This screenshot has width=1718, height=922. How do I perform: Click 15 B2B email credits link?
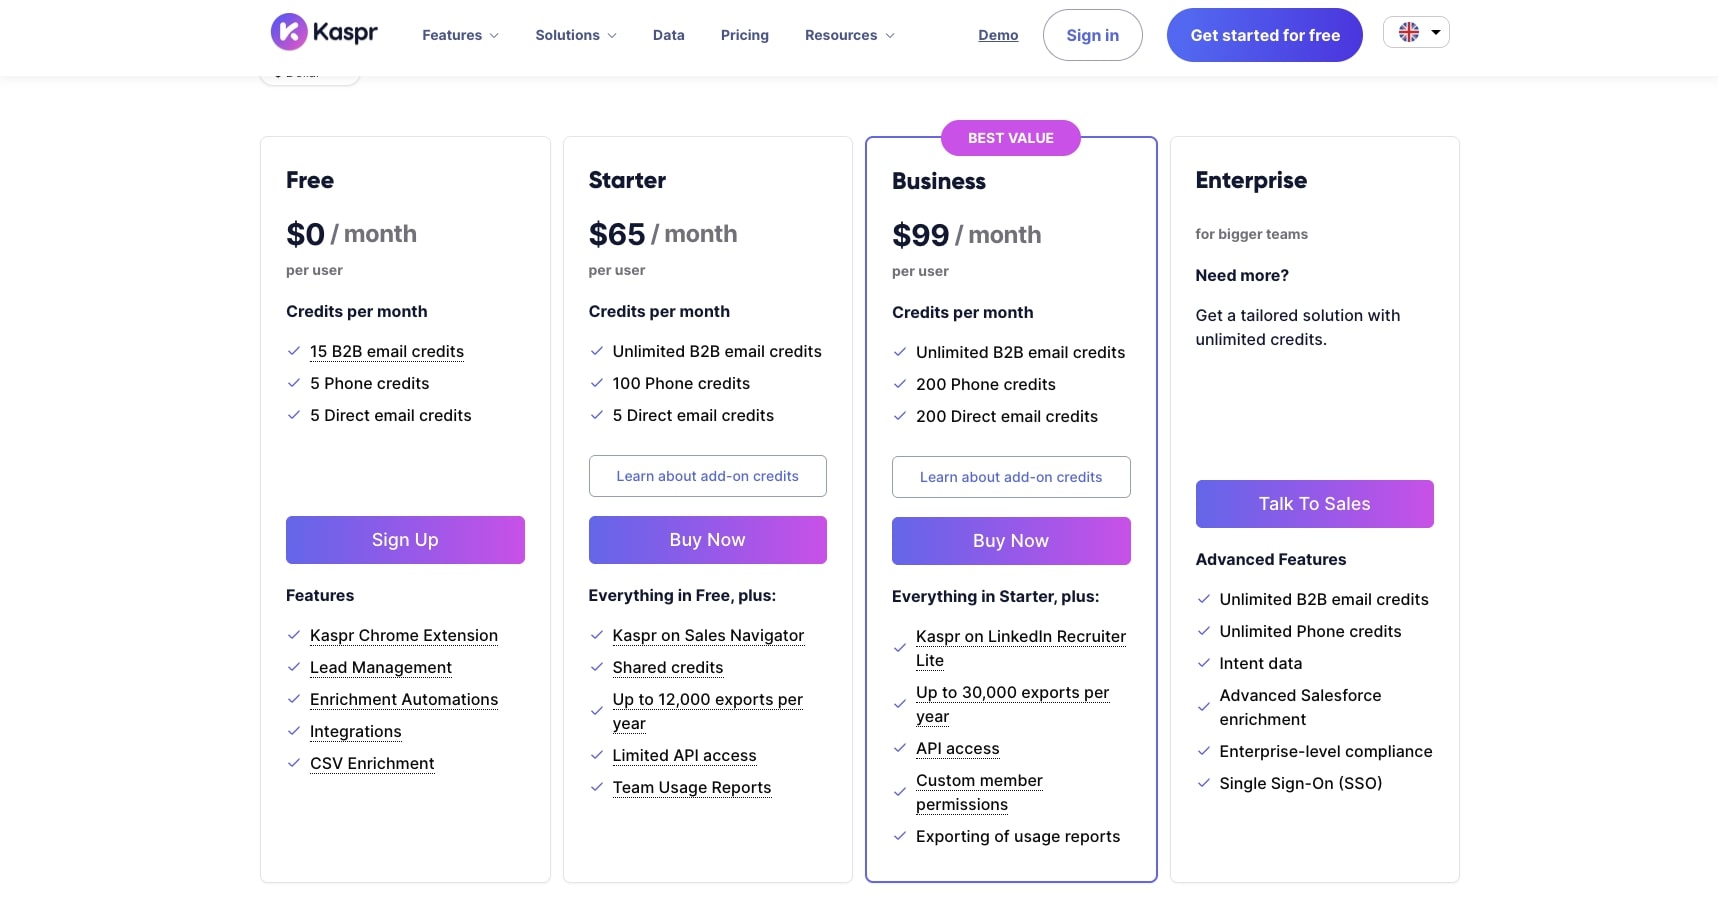pyautogui.click(x=387, y=351)
